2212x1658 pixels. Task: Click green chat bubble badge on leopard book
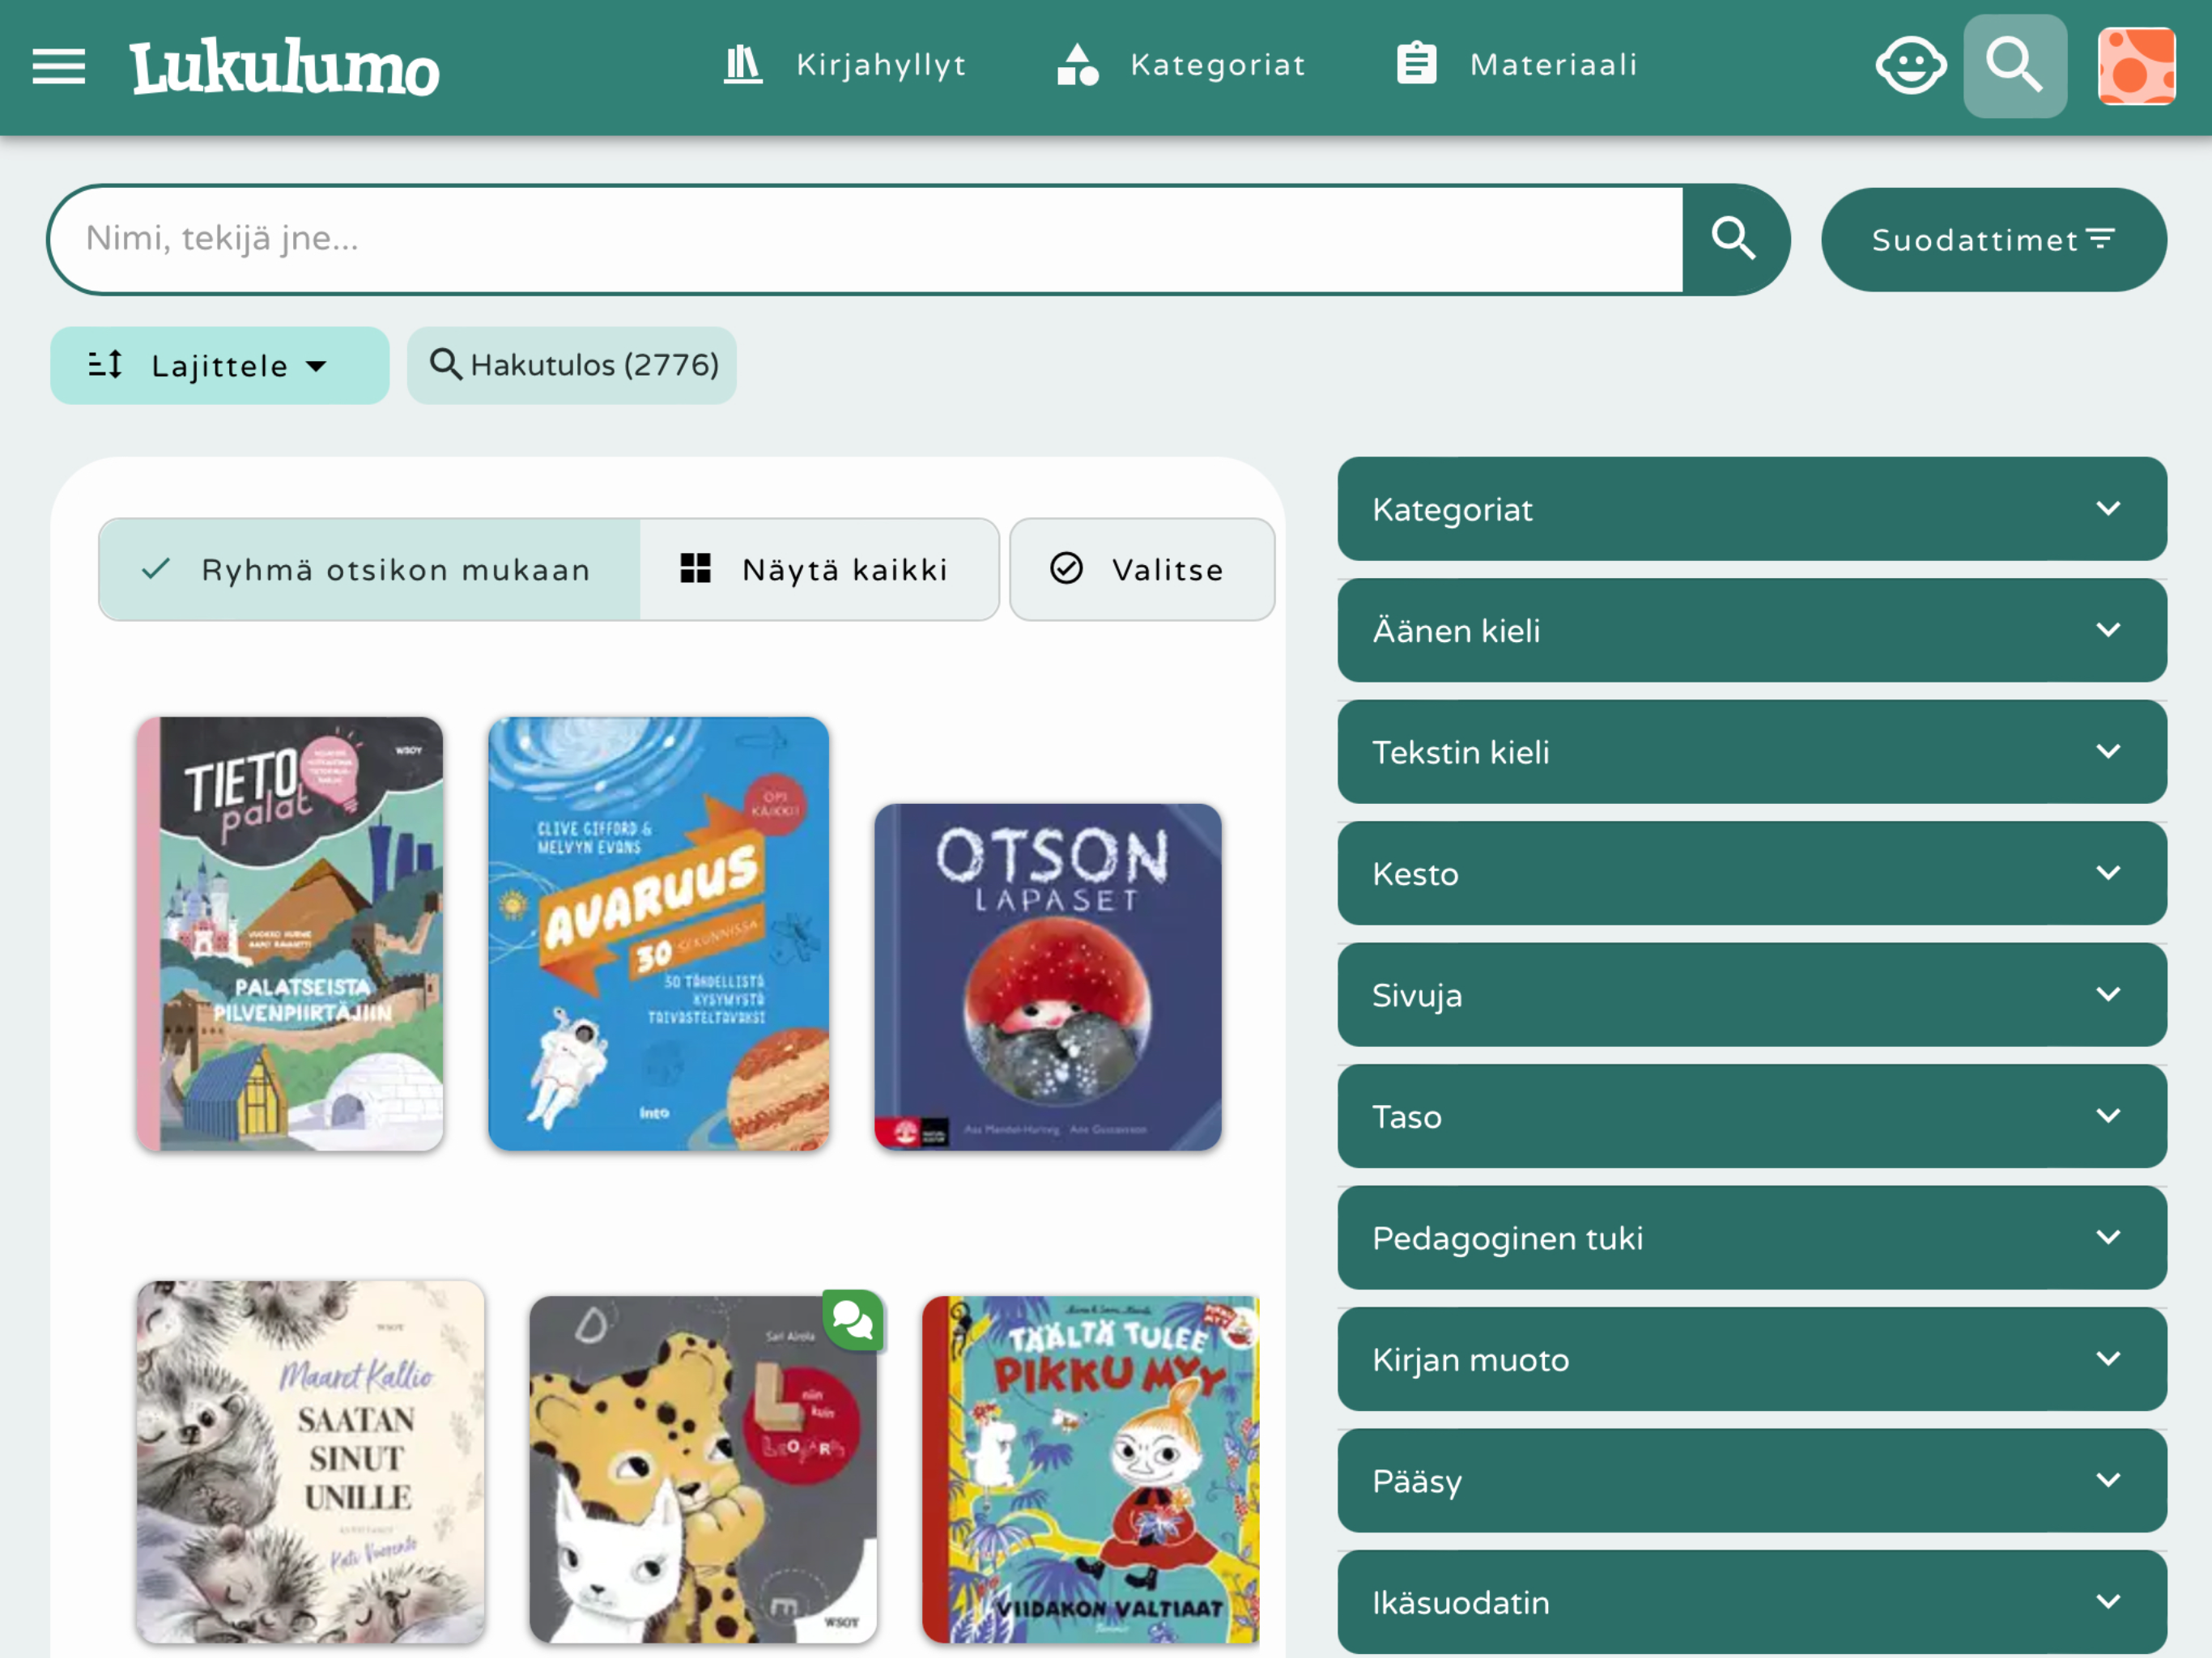(x=853, y=1320)
